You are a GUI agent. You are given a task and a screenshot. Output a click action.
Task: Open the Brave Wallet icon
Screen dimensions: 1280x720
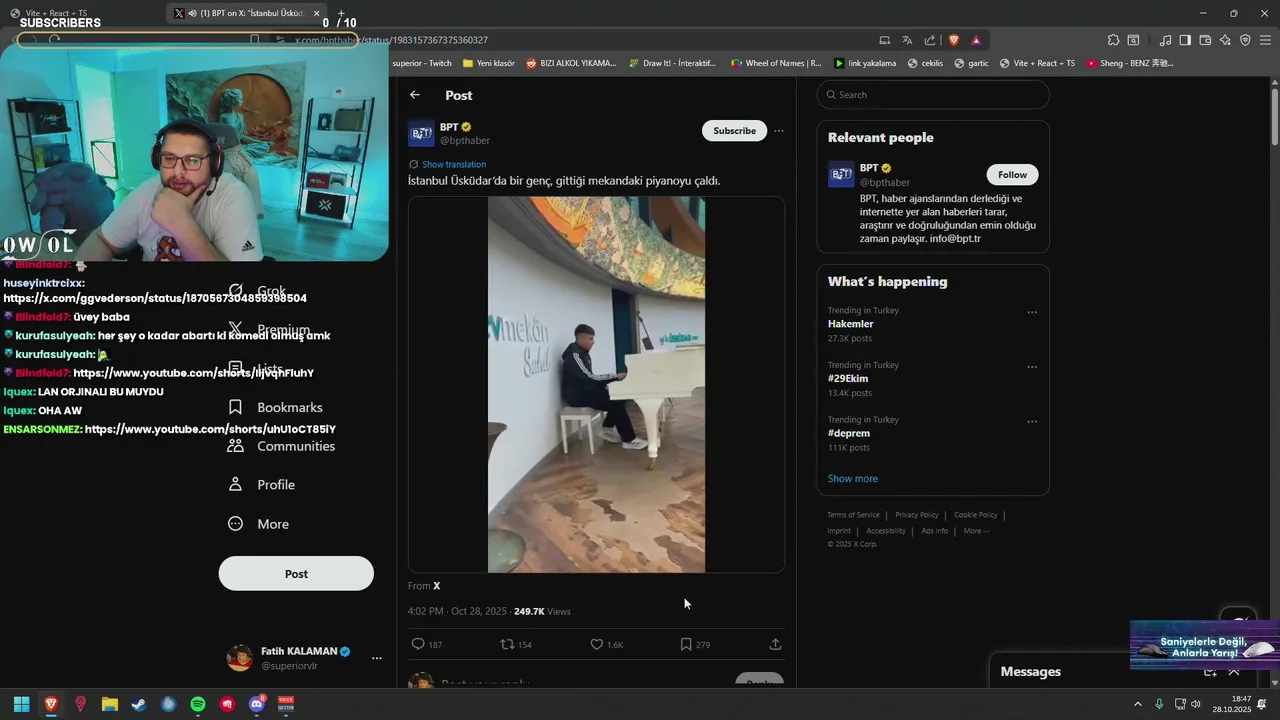tap(1205, 40)
